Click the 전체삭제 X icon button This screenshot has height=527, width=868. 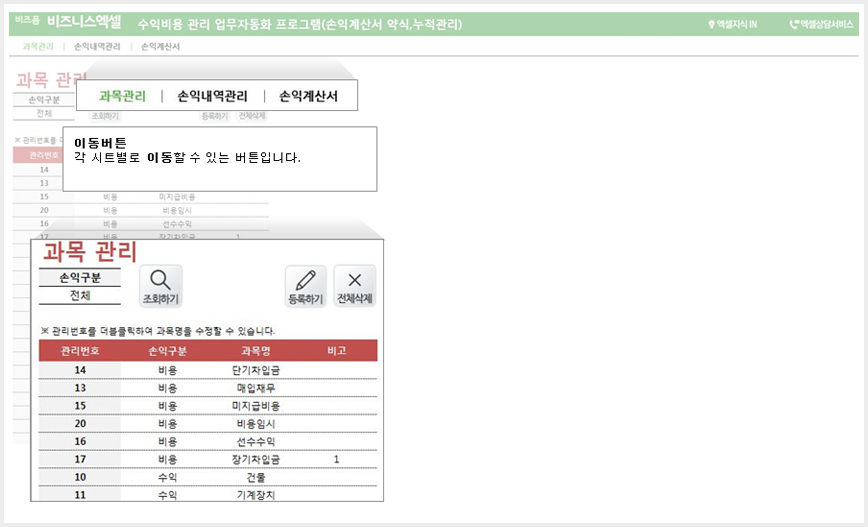point(355,286)
